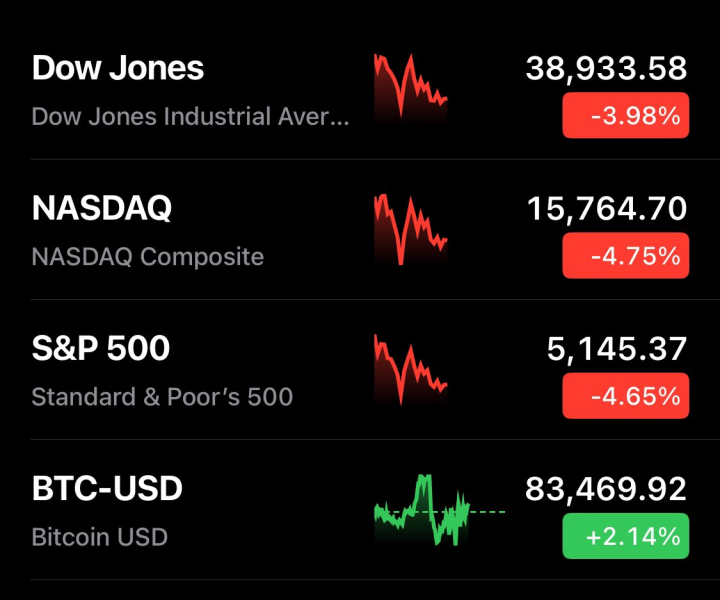Toggle the Dow Jones -3.98% change badge
This screenshot has width=720, height=600.
click(x=625, y=116)
